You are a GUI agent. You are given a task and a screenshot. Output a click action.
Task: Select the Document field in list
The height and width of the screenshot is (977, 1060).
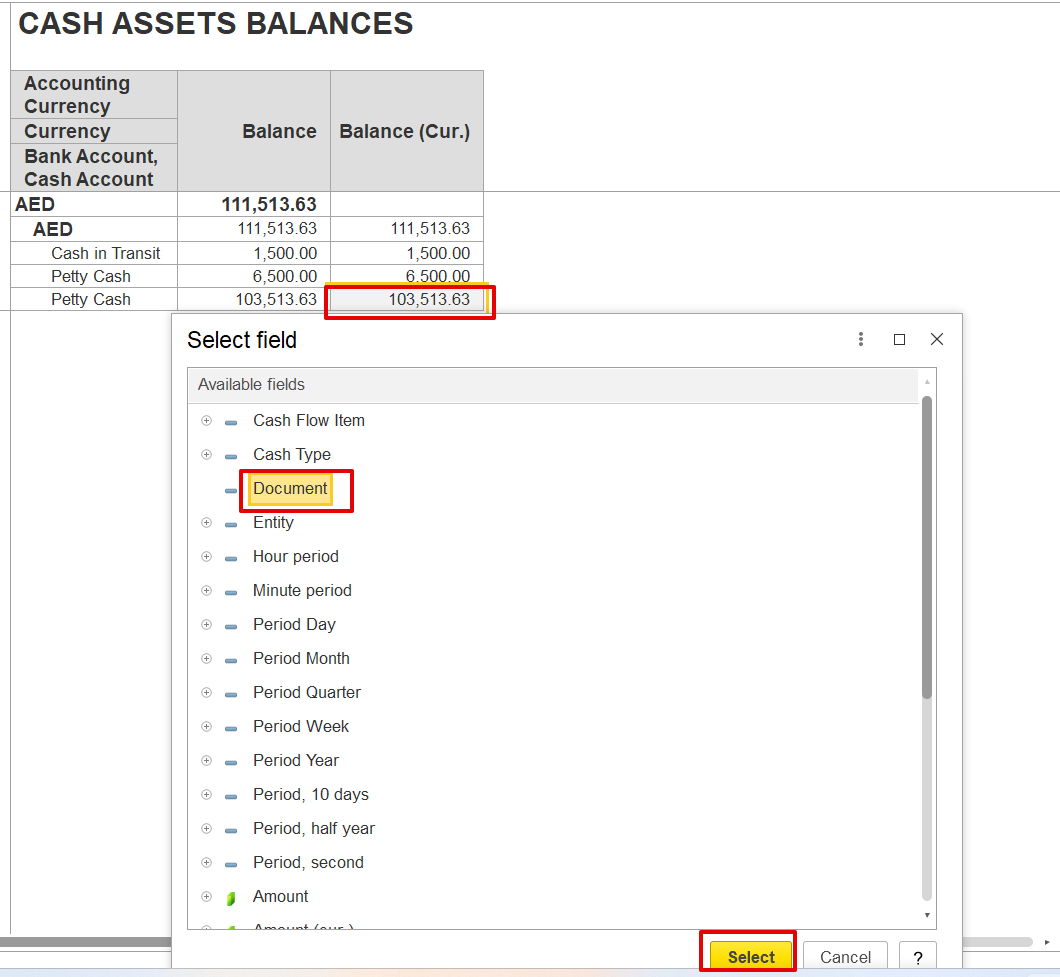(x=290, y=489)
